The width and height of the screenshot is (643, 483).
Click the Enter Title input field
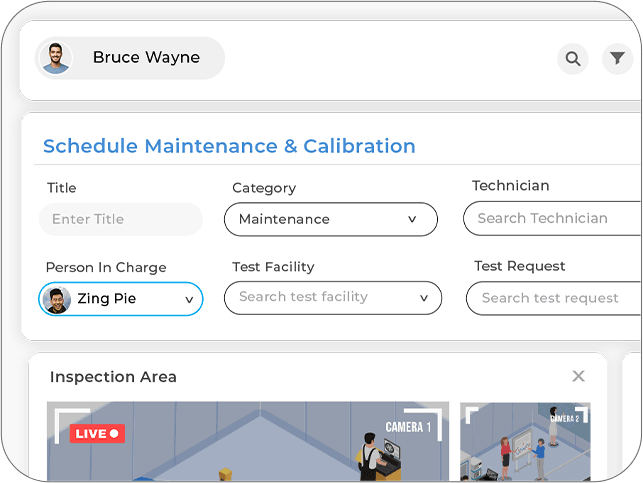[x=120, y=219]
